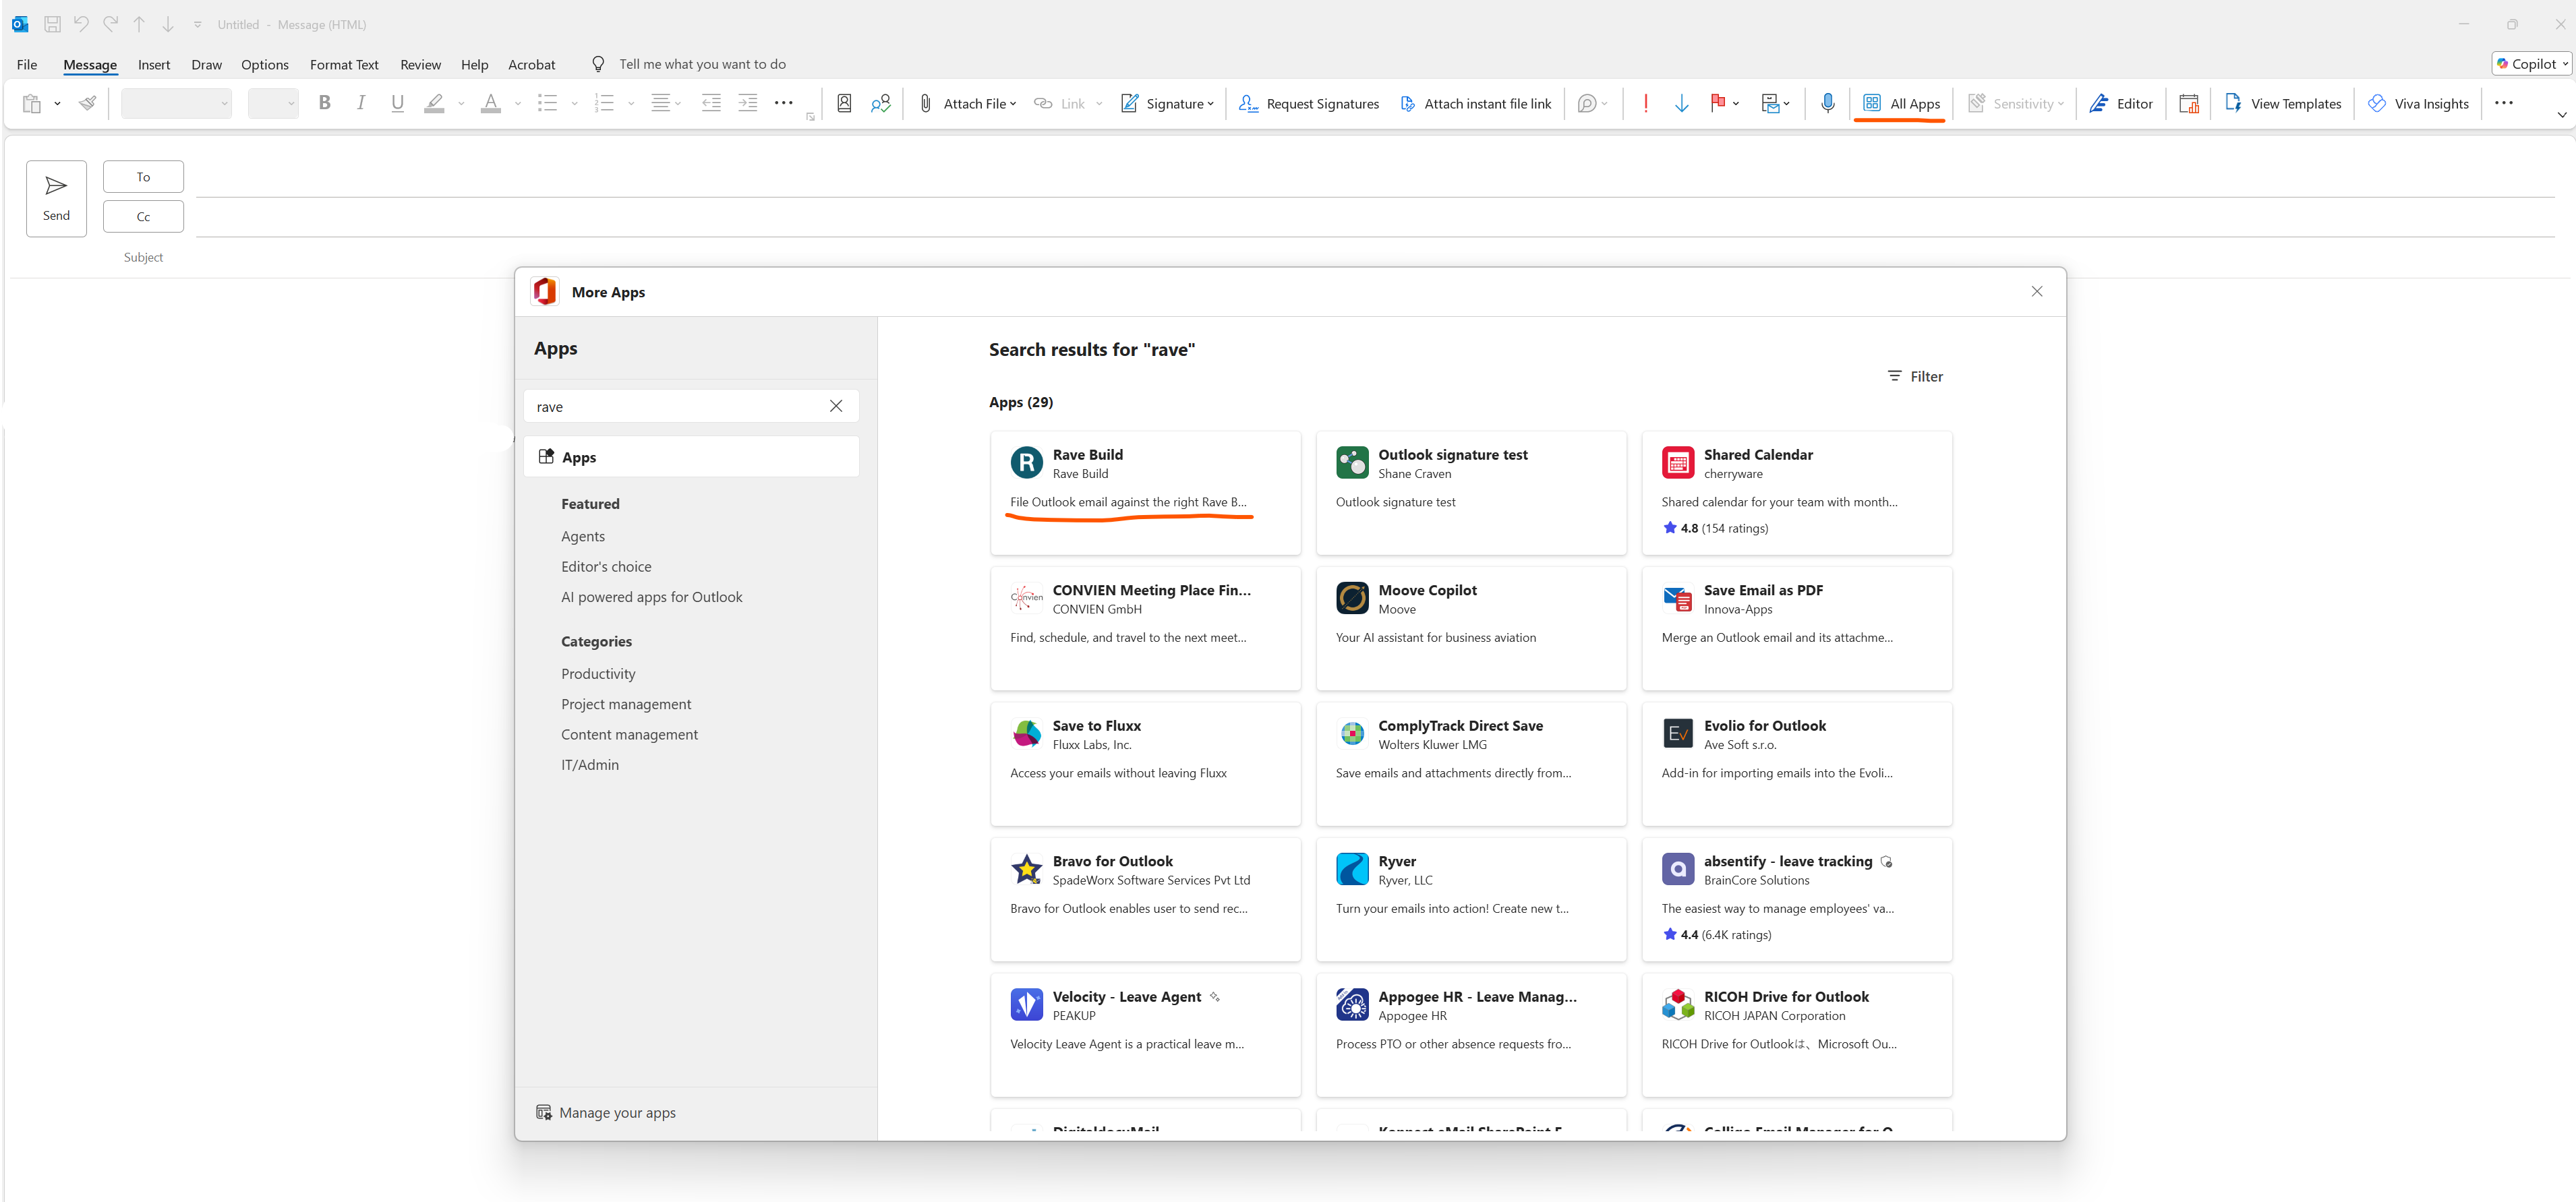Screen dimensions: 2576x1202
Task: Toggle Italic formatting
Action: point(361,103)
